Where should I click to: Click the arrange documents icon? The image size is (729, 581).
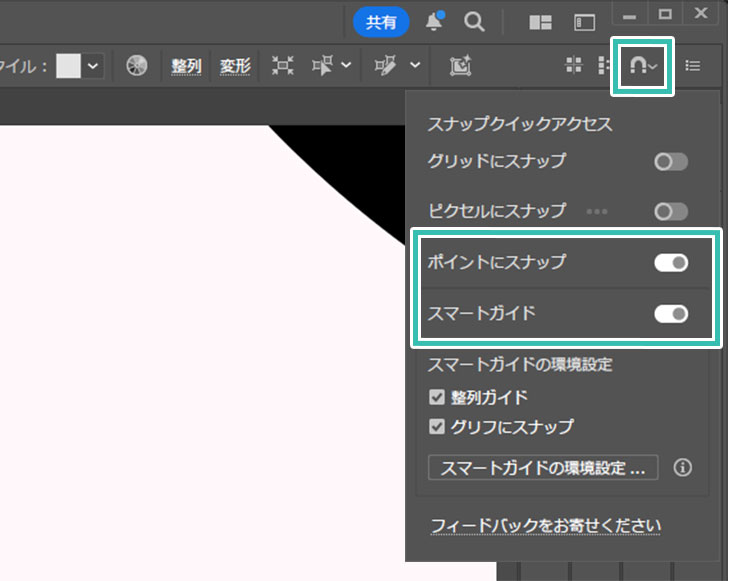coord(541,22)
